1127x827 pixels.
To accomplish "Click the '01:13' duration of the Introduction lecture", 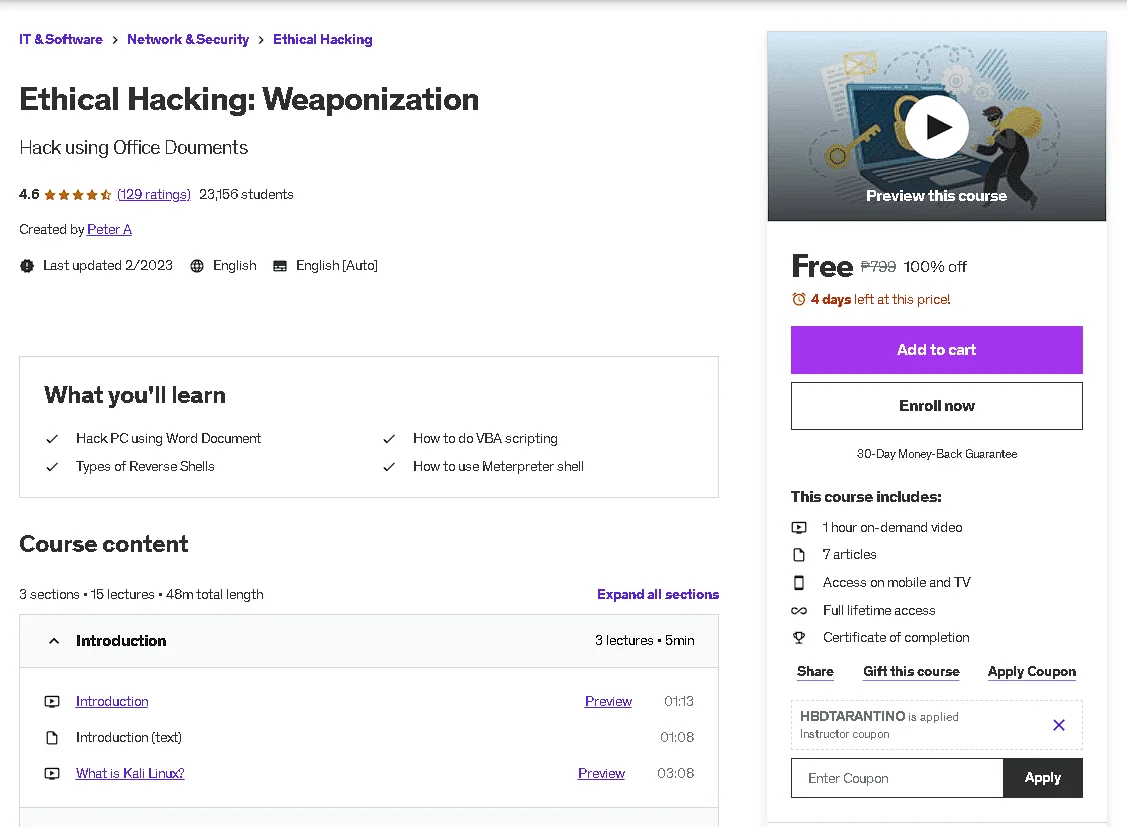I will pyautogui.click(x=678, y=701).
